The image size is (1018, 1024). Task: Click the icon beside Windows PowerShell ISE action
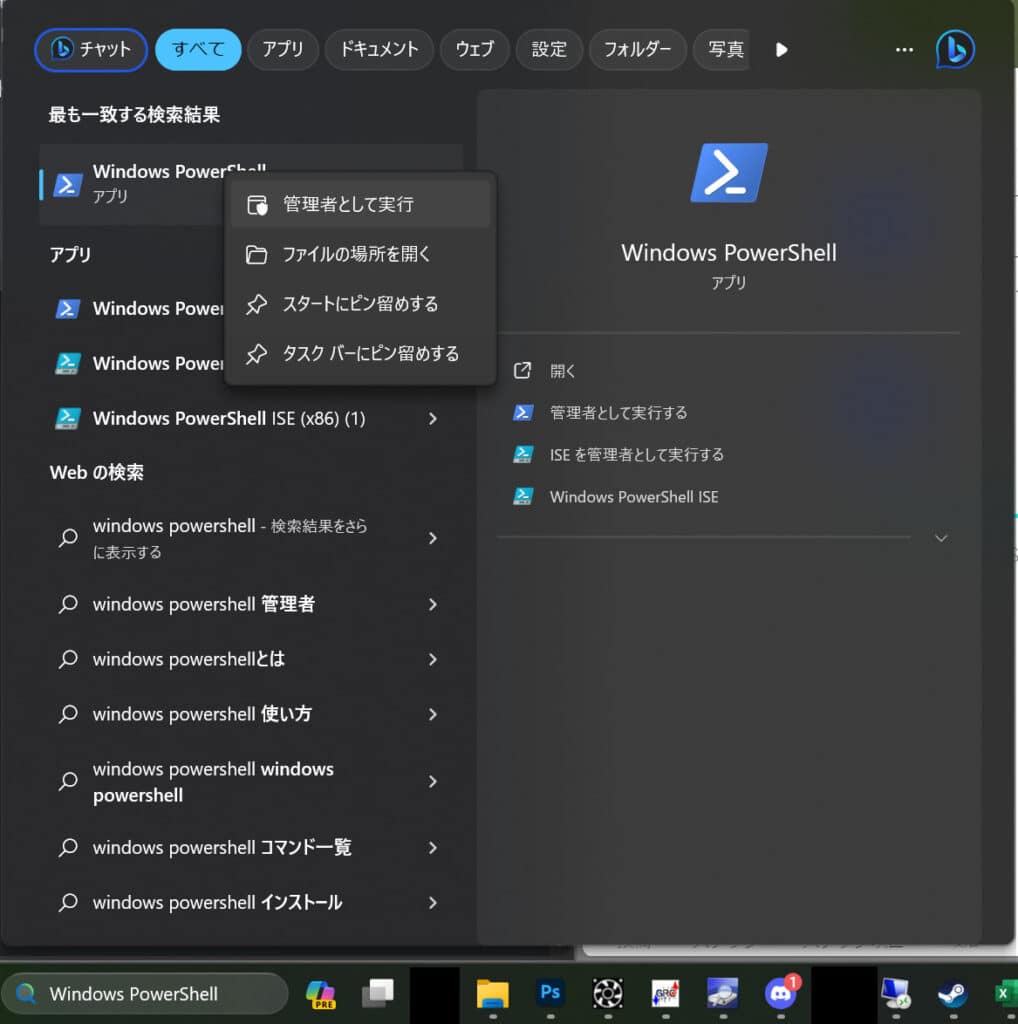tap(523, 496)
